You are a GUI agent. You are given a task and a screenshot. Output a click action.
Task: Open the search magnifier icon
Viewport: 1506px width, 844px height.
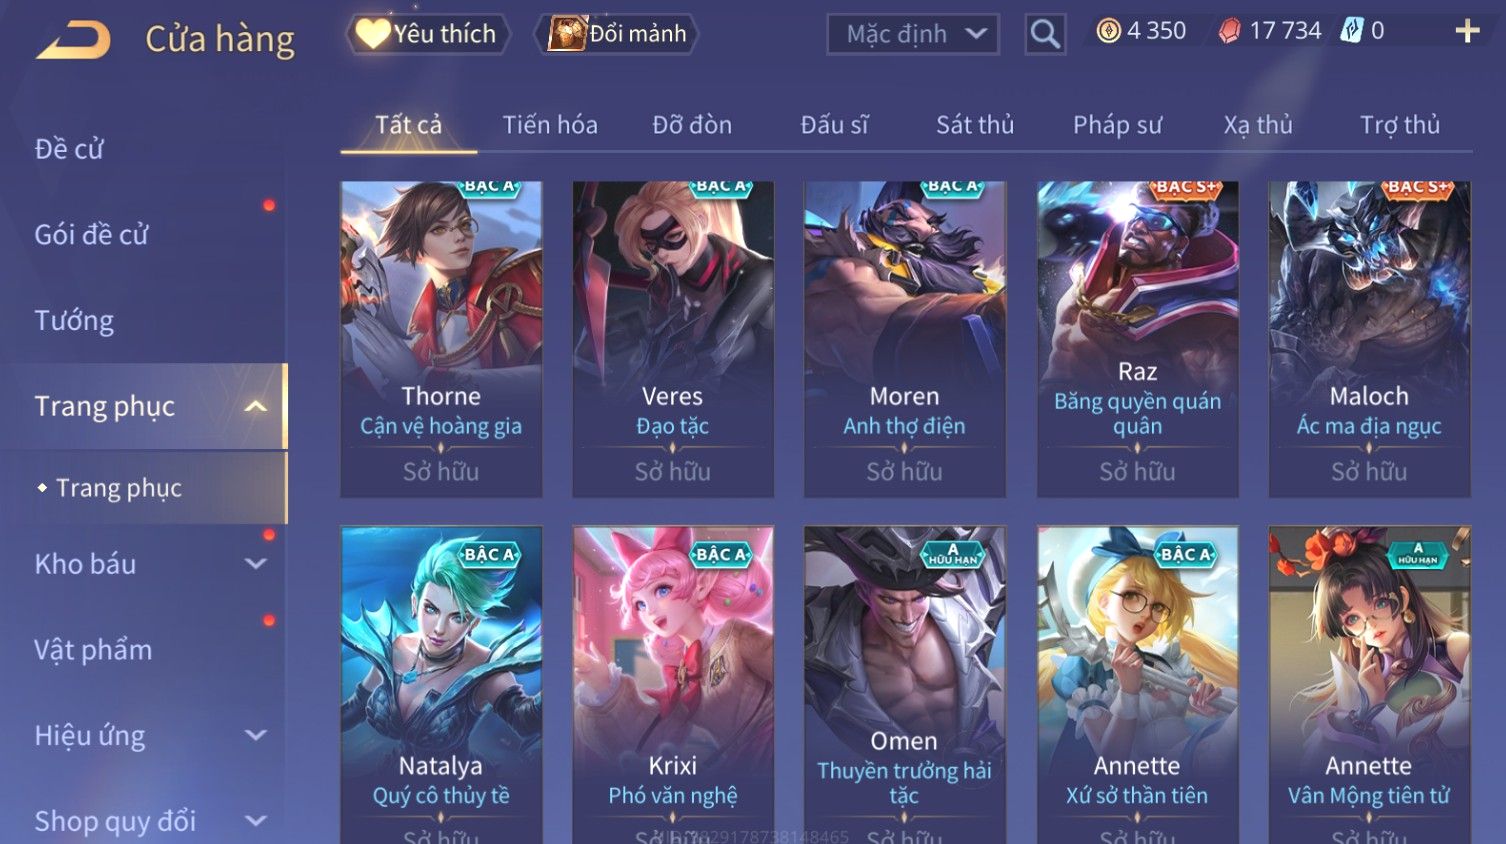coord(1045,34)
